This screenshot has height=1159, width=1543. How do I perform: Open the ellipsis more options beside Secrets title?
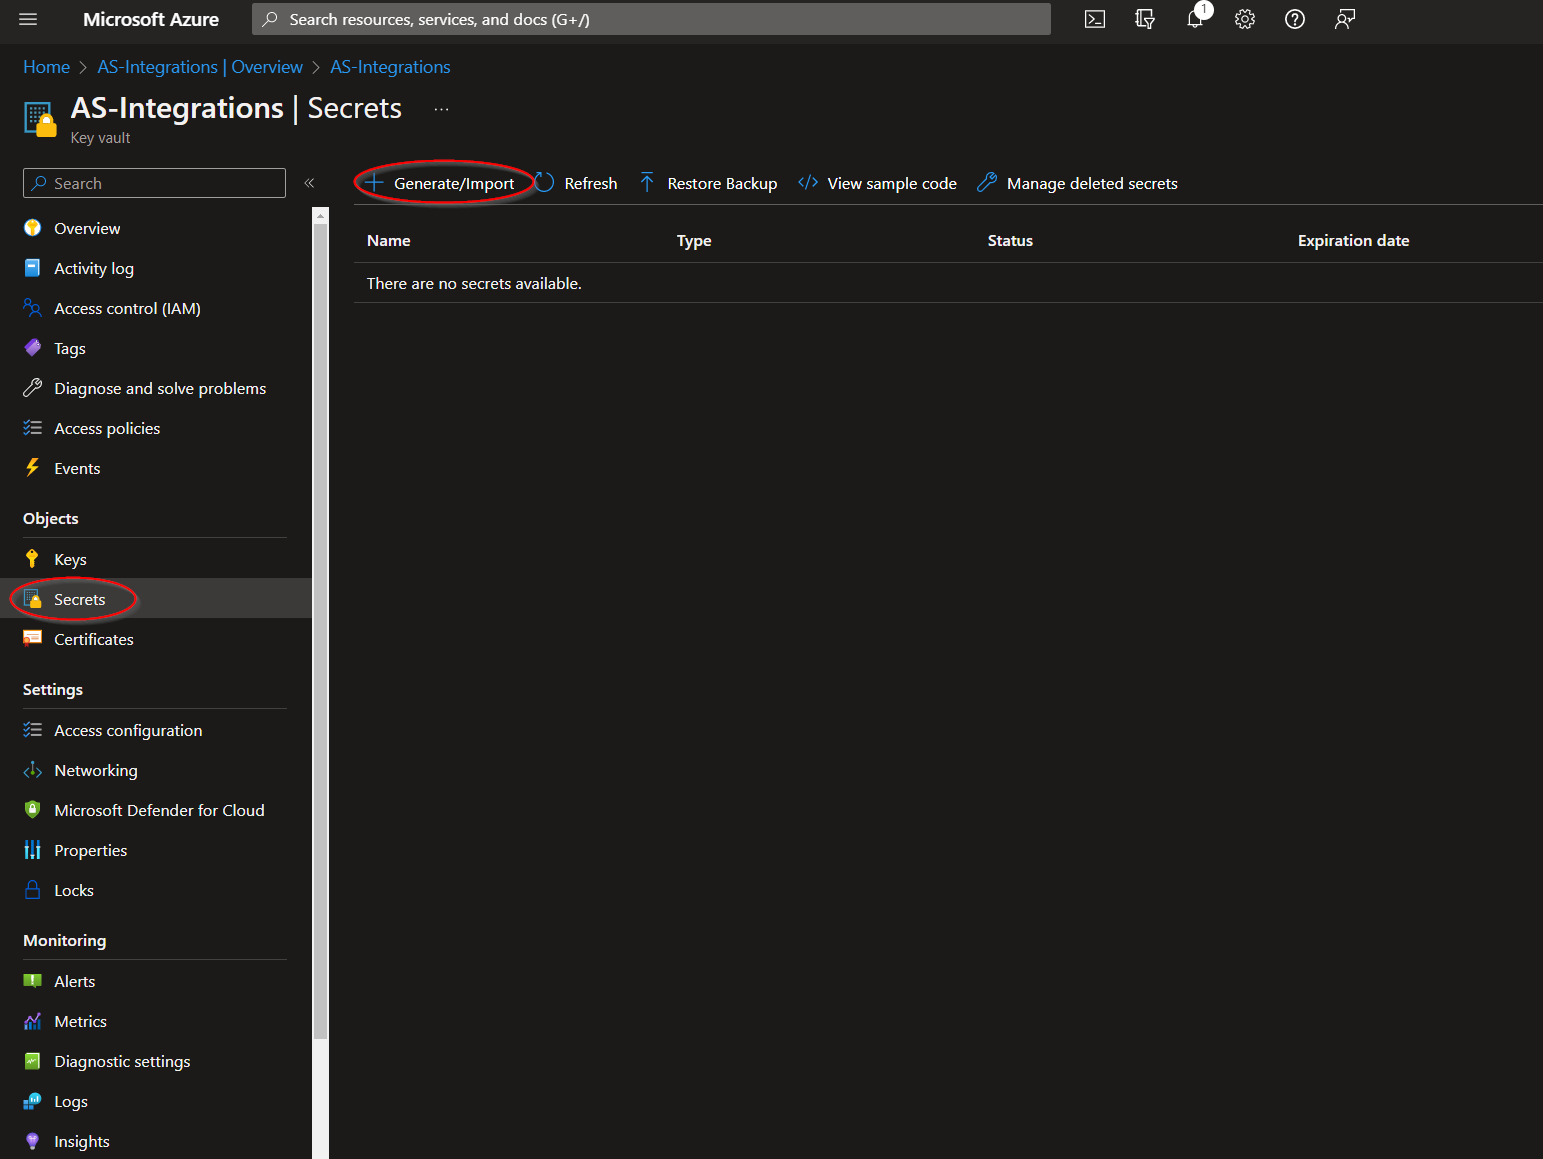(x=441, y=109)
